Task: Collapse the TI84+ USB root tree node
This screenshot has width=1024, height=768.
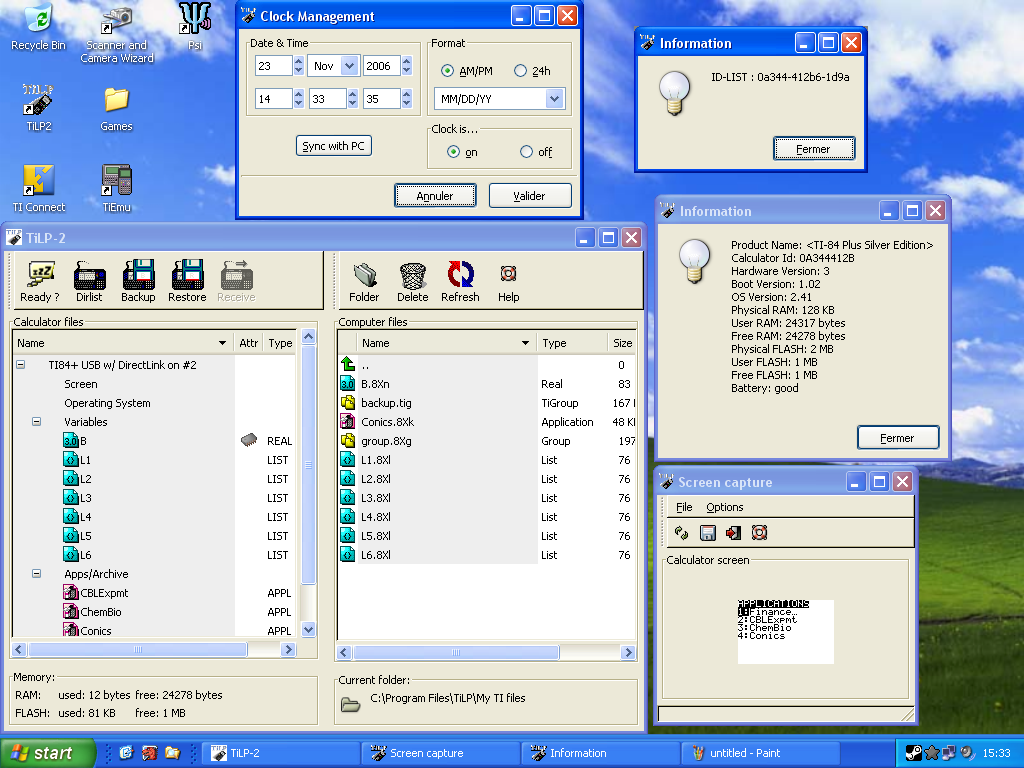Action: click(21, 364)
